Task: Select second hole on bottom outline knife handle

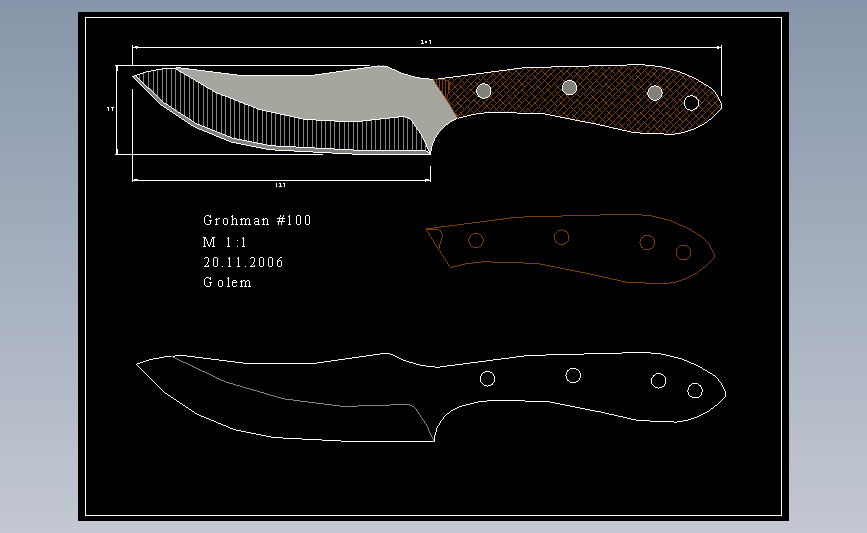Action: coord(573,376)
